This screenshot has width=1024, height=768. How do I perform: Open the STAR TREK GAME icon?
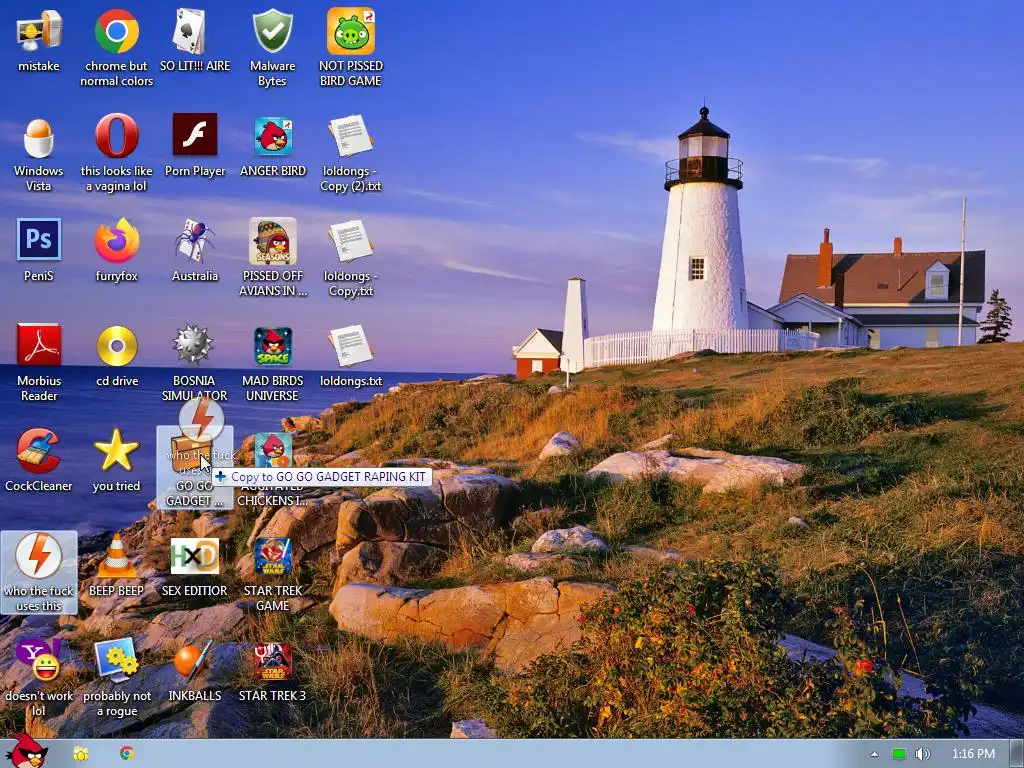tap(272, 556)
